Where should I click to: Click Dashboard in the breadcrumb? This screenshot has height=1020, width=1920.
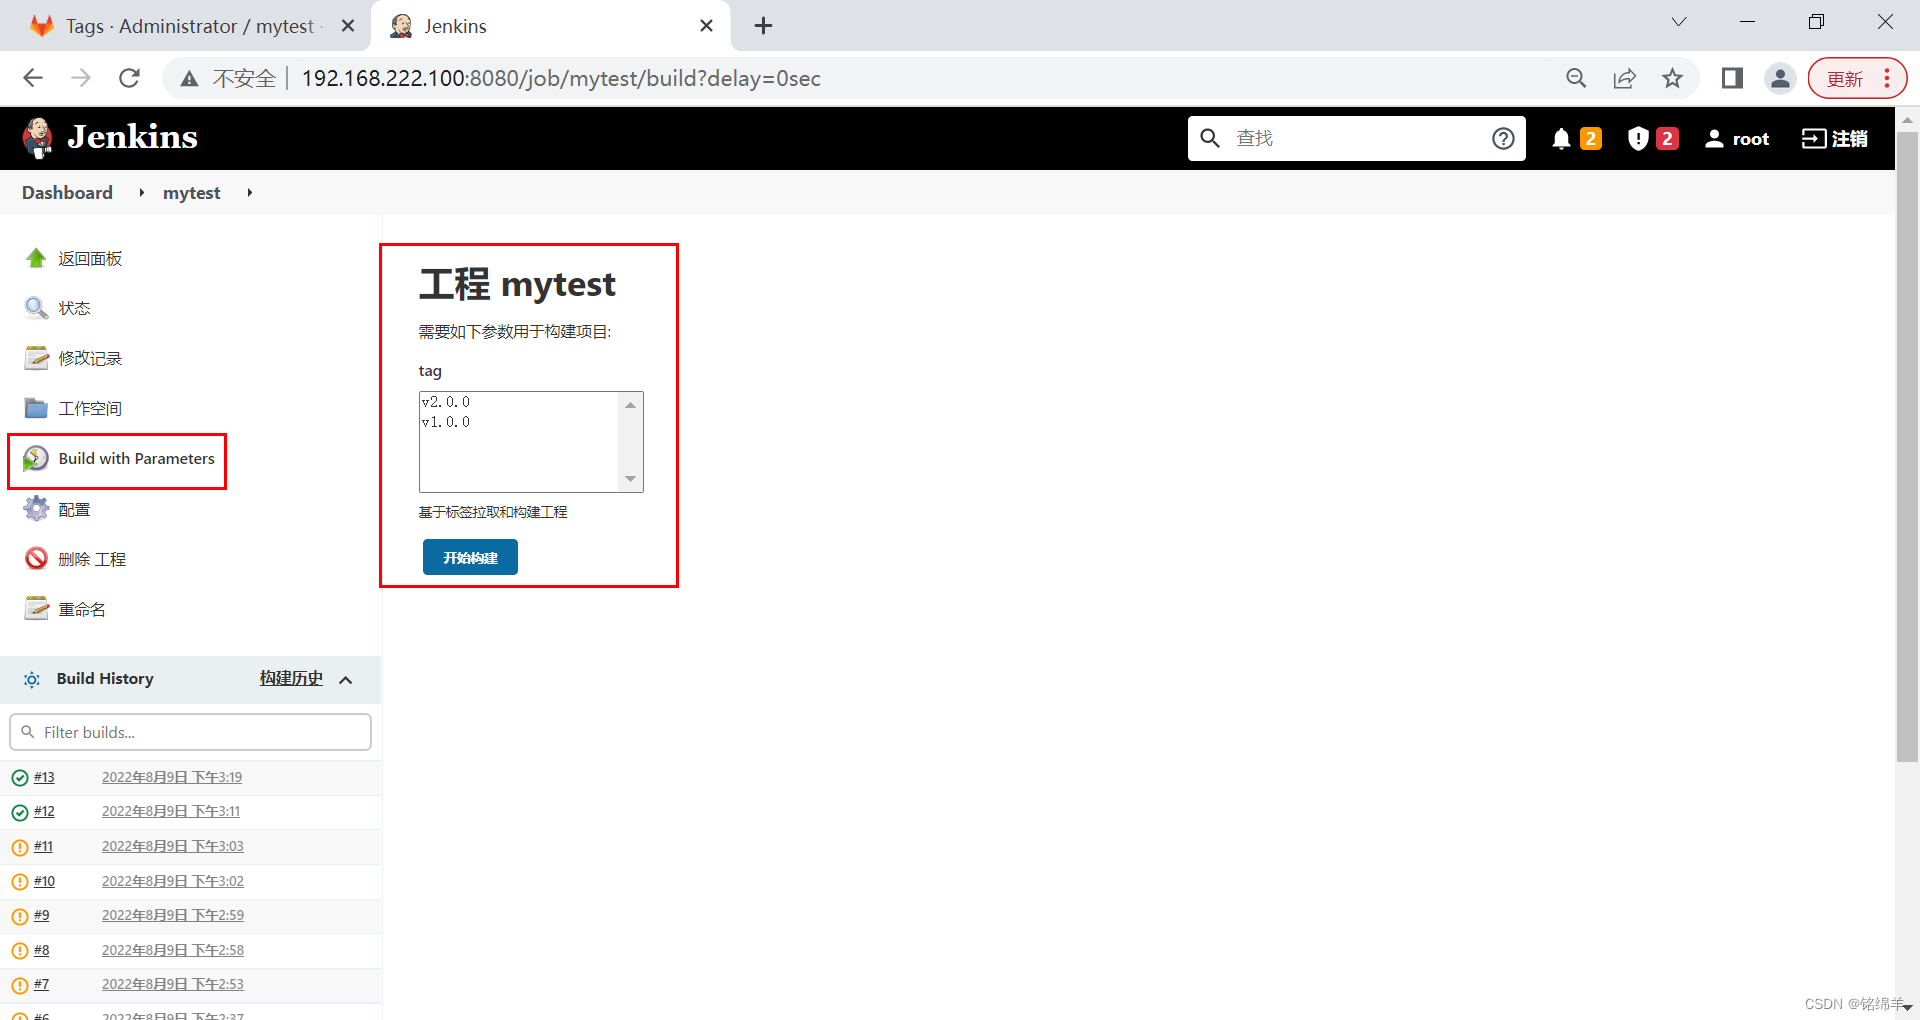coord(67,193)
